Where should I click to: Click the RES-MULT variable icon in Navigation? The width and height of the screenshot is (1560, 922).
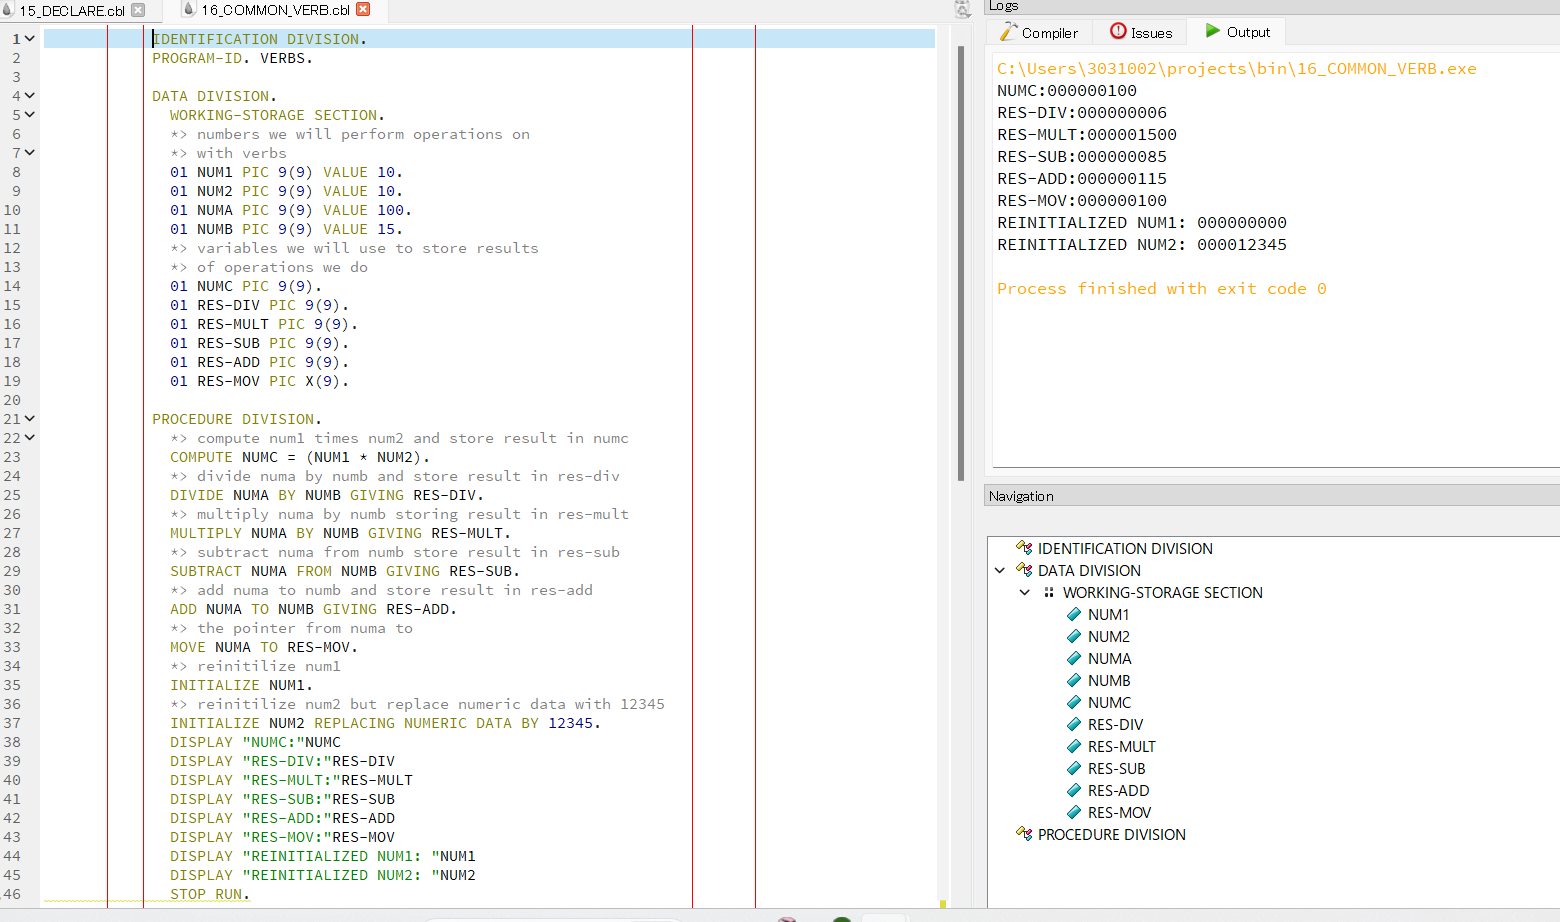(1074, 746)
